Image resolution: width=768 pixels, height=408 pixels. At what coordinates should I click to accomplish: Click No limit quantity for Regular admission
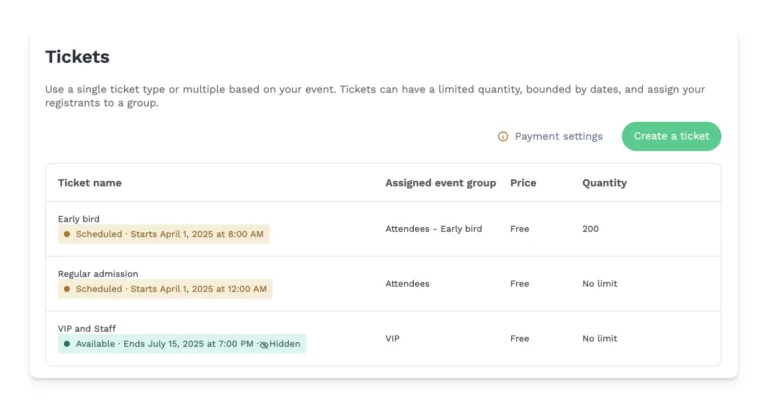pos(600,284)
